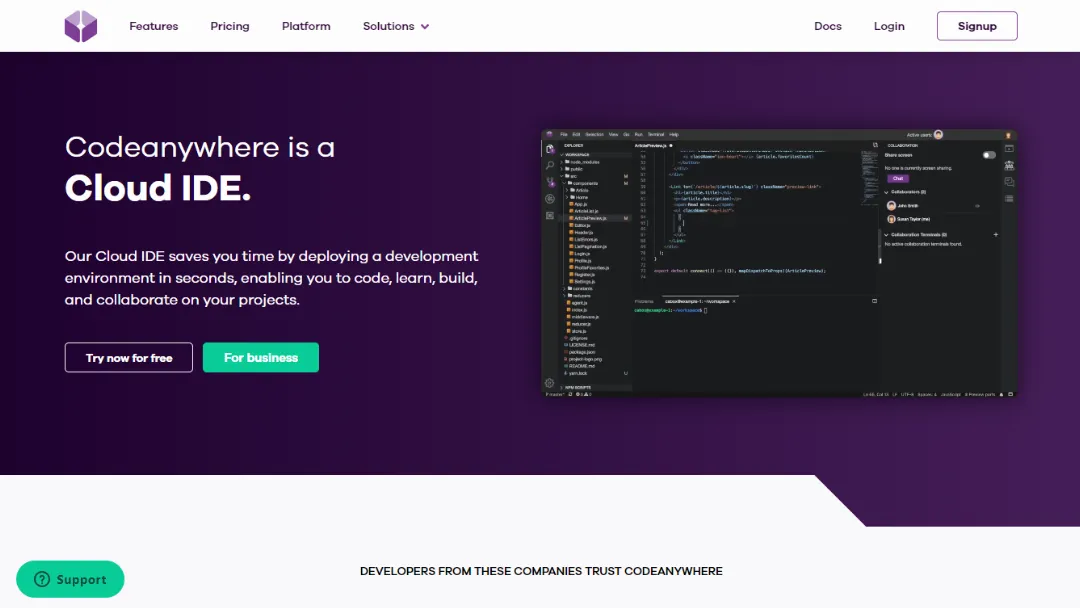This screenshot has height=608, width=1080.
Task: Click the active user avatar in the title bar
Action: click(937, 134)
